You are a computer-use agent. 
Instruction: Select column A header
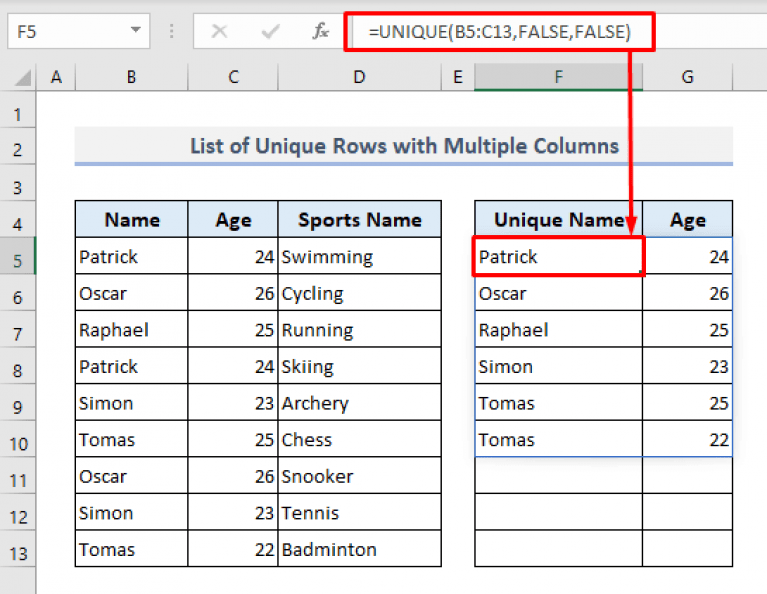click(x=56, y=77)
